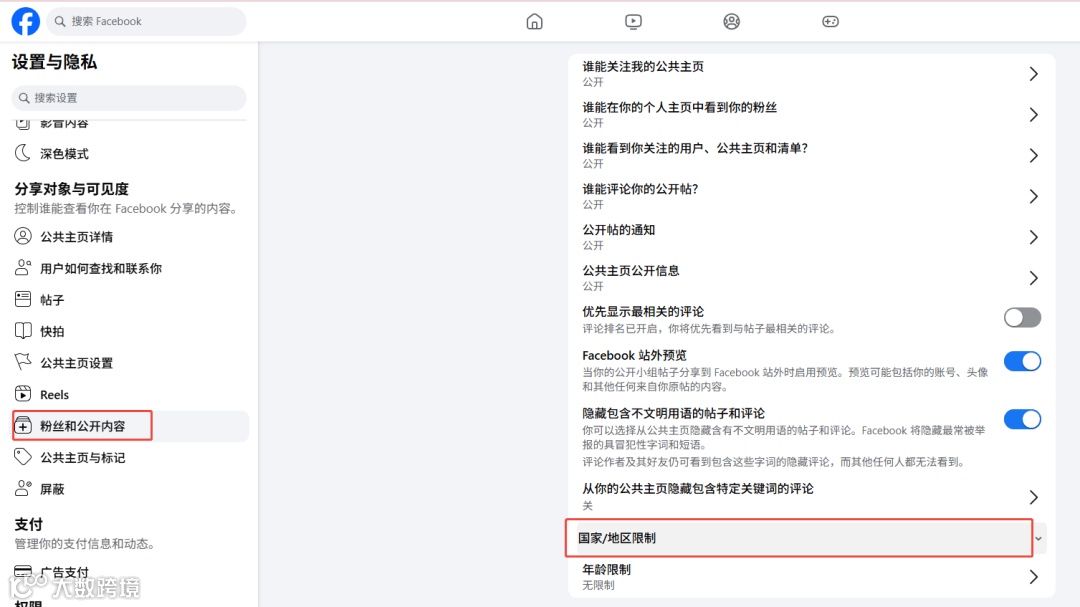Open chevron for 谁能看到你关注的用户、公共主页和清单
Screen dimensions: 1080x607
coord(1033,156)
